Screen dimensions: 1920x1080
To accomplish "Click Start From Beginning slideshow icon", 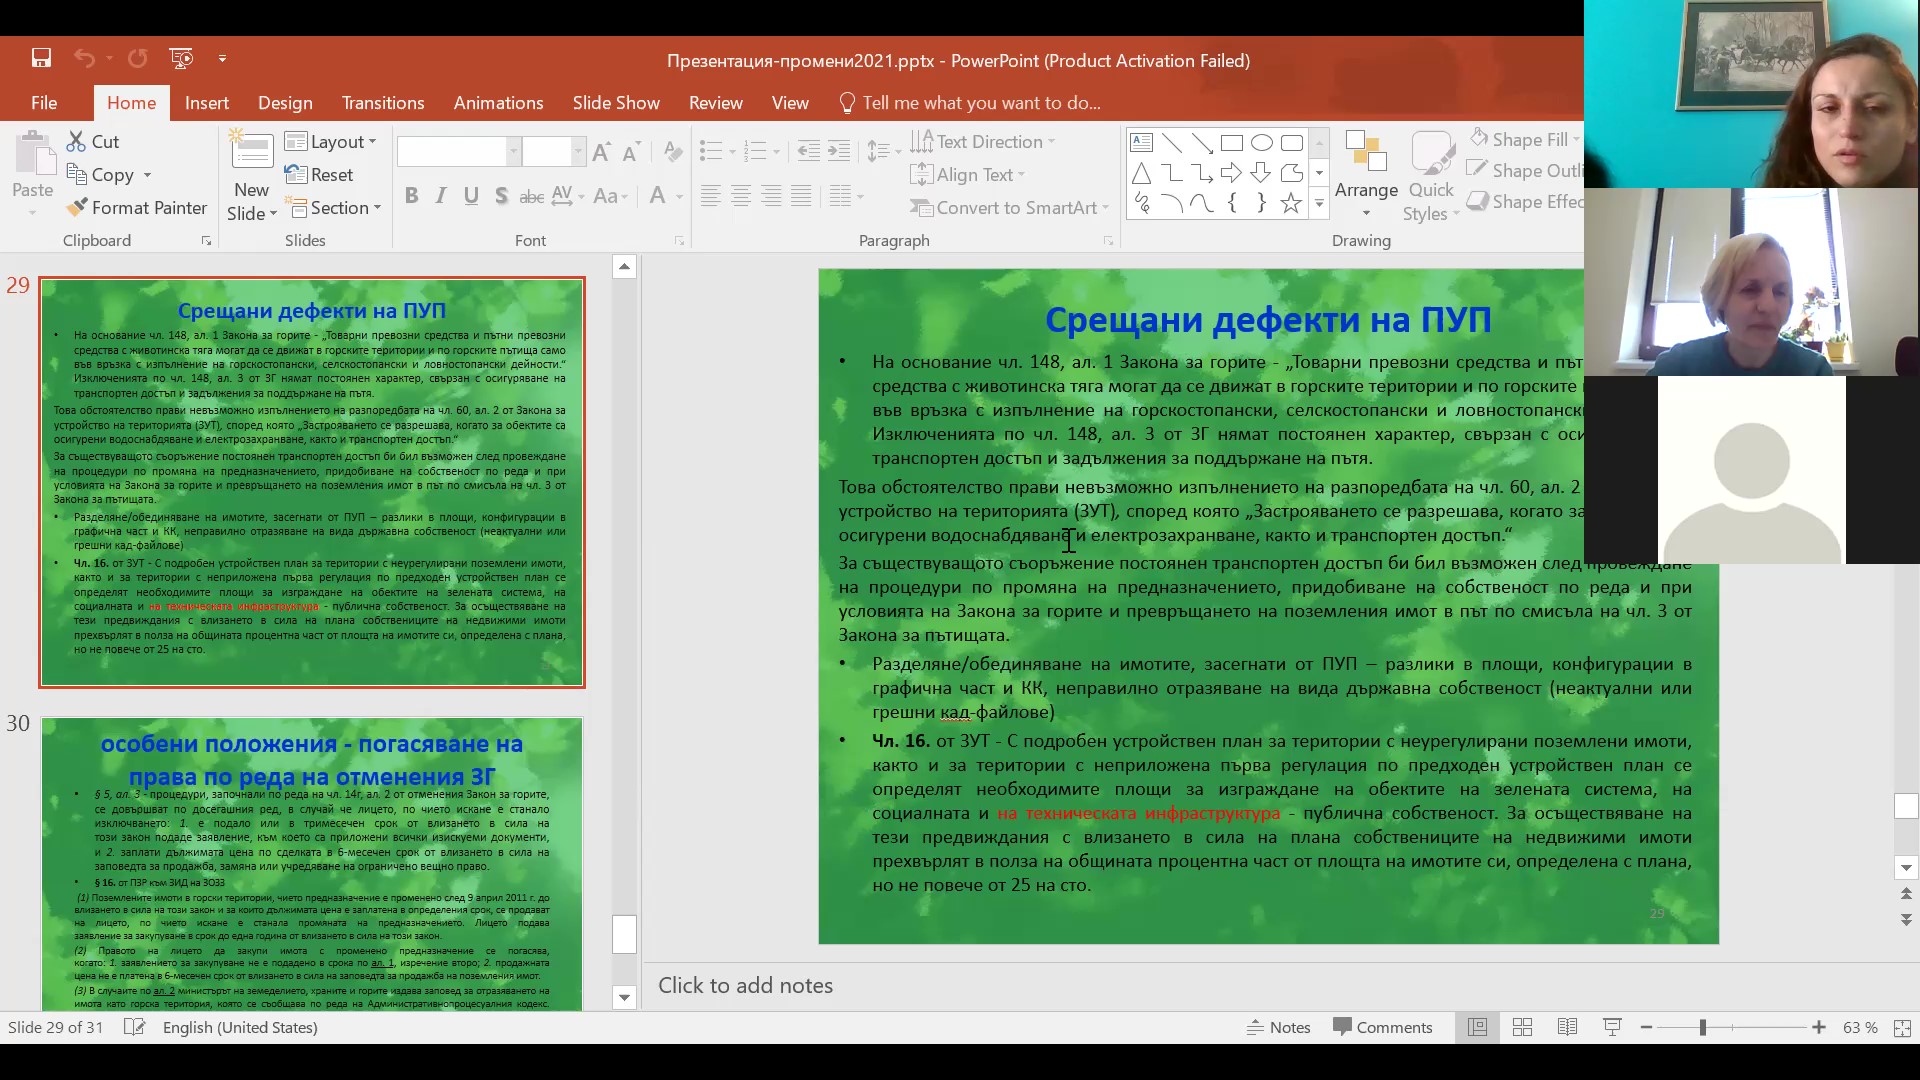I will pyautogui.click(x=181, y=59).
